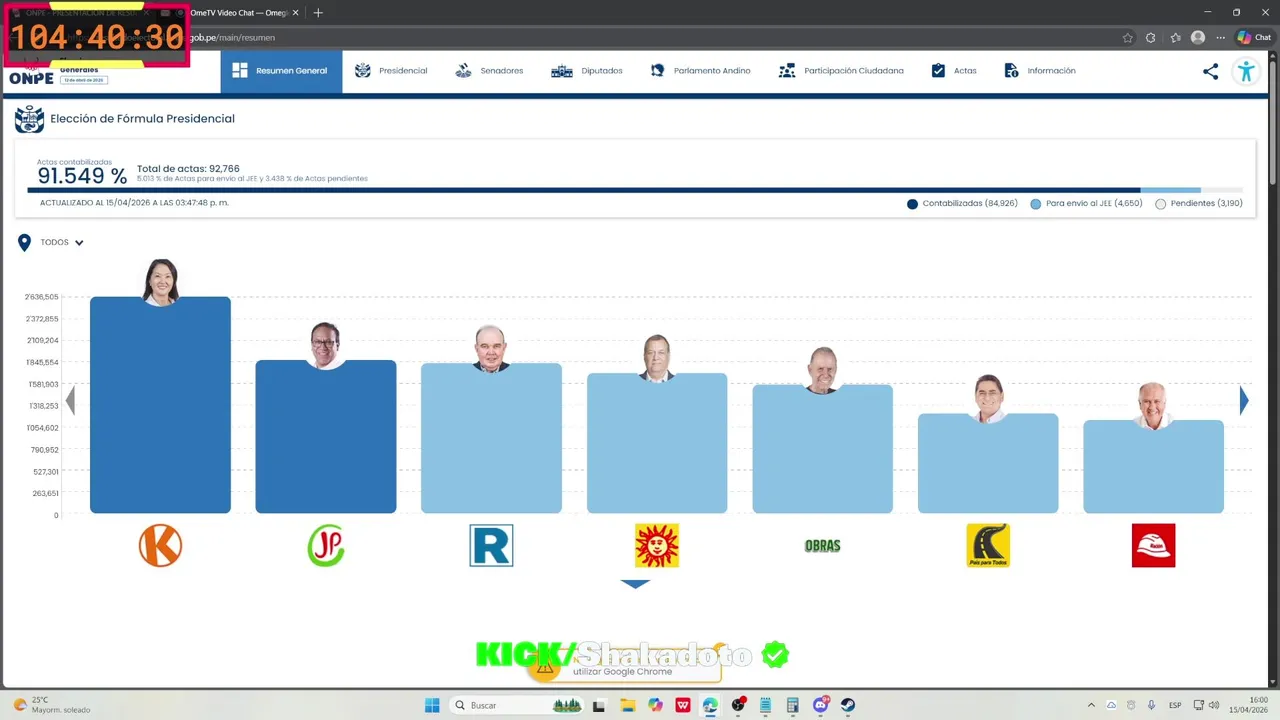This screenshot has width=1280, height=720.
Task: Open the browser favorites list
Action: click(x=1175, y=38)
